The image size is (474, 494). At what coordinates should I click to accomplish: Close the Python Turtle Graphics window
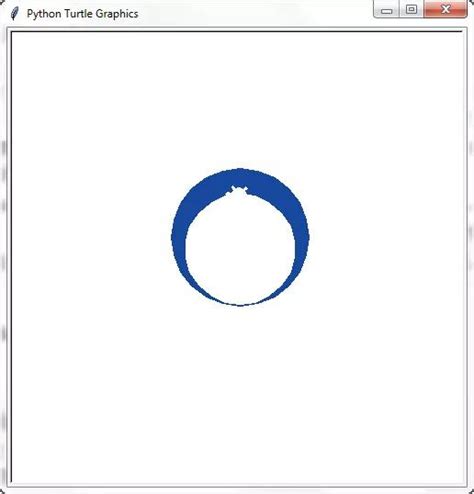coord(445,9)
